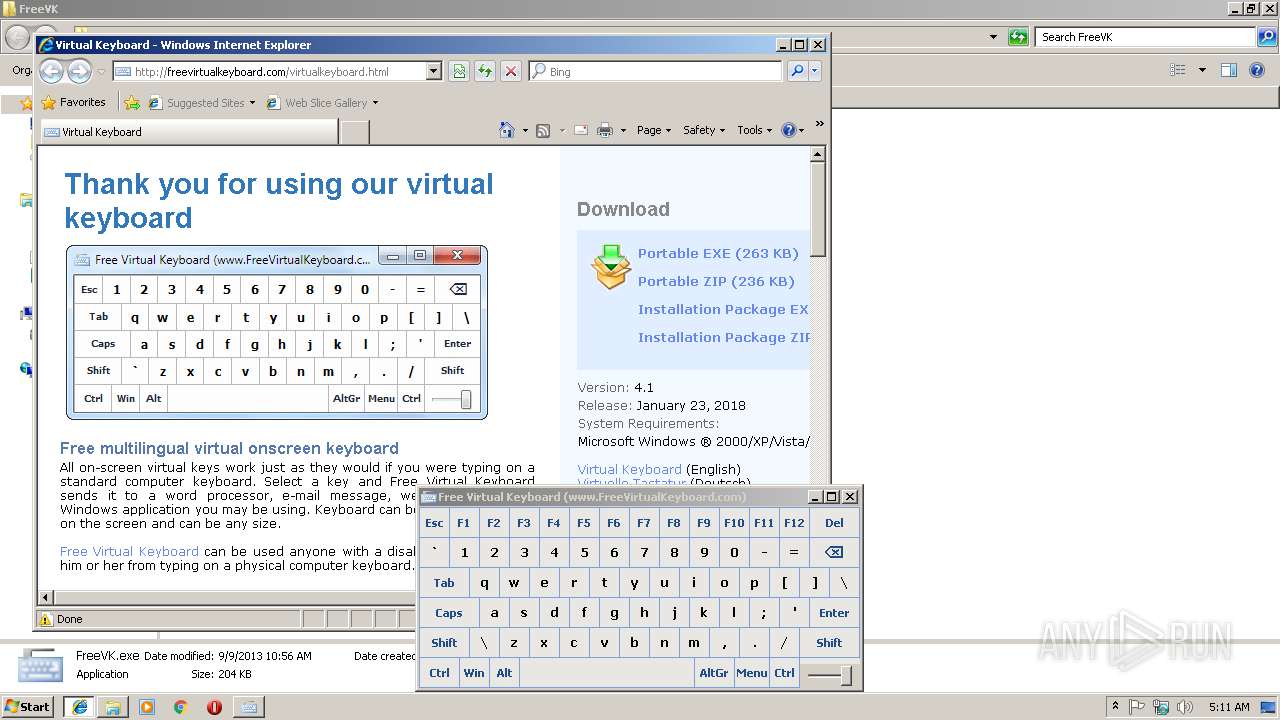The image size is (1280, 720).
Task: Click the volume speaker tray icon
Action: click(x=1186, y=707)
